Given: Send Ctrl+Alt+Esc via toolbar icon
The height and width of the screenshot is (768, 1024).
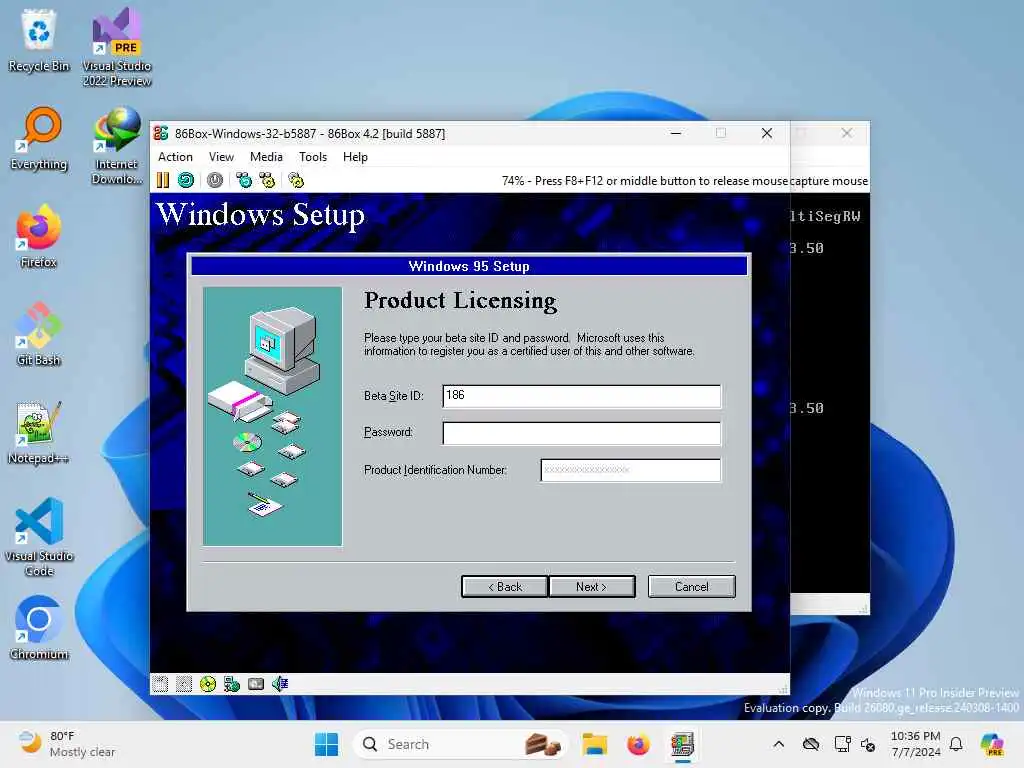Looking at the screenshot, I should tap(267, 180).
